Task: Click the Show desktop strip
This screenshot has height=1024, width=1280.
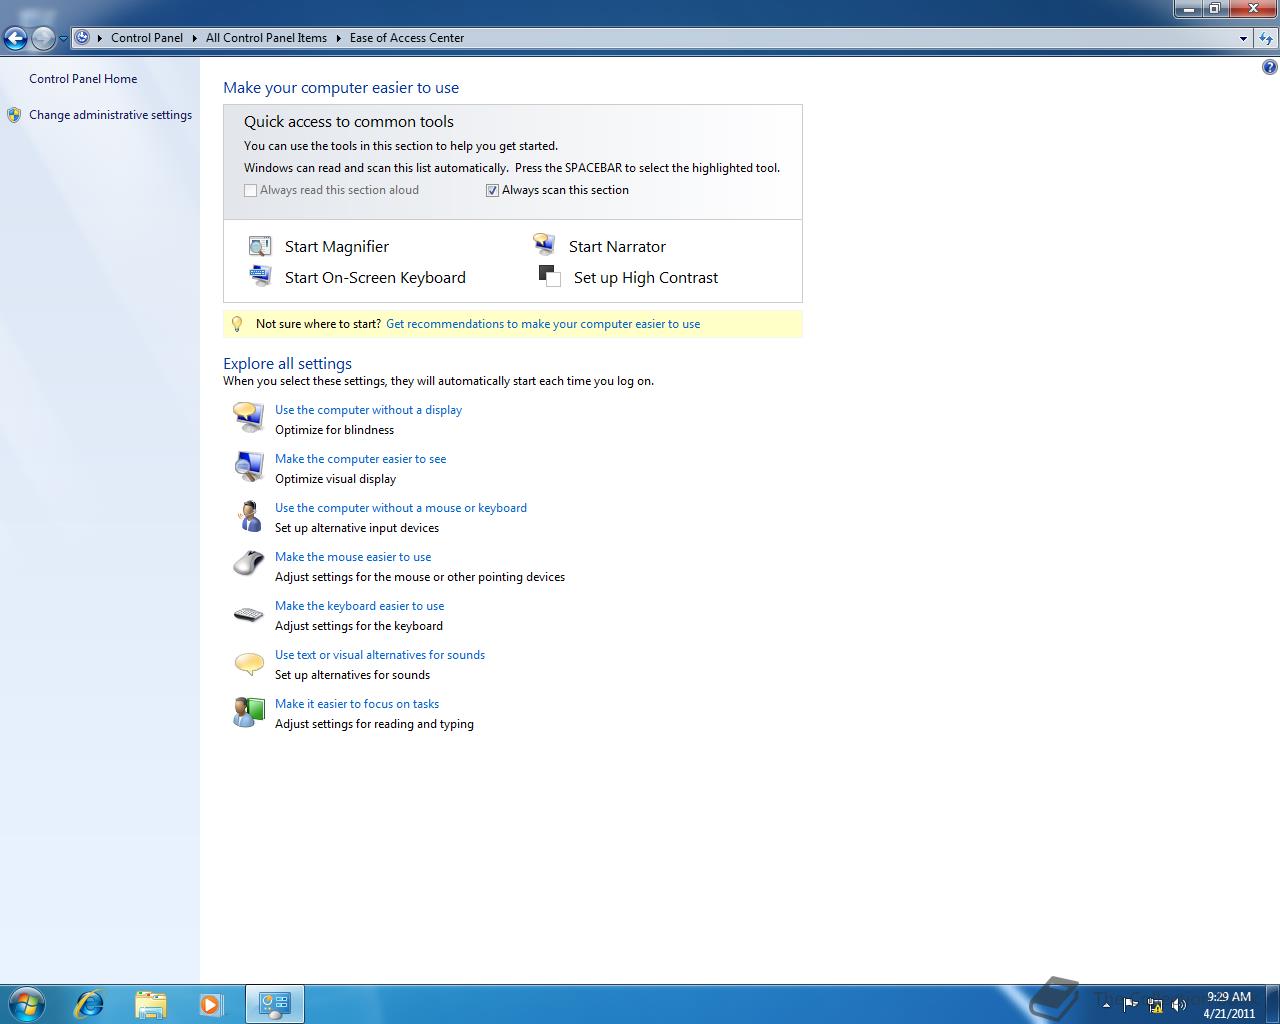Action: 1273,1004
